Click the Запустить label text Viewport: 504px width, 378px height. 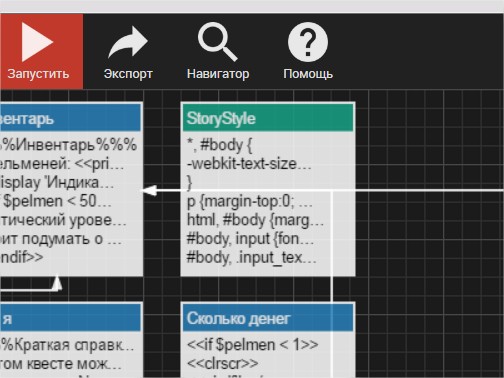point(38,74)
